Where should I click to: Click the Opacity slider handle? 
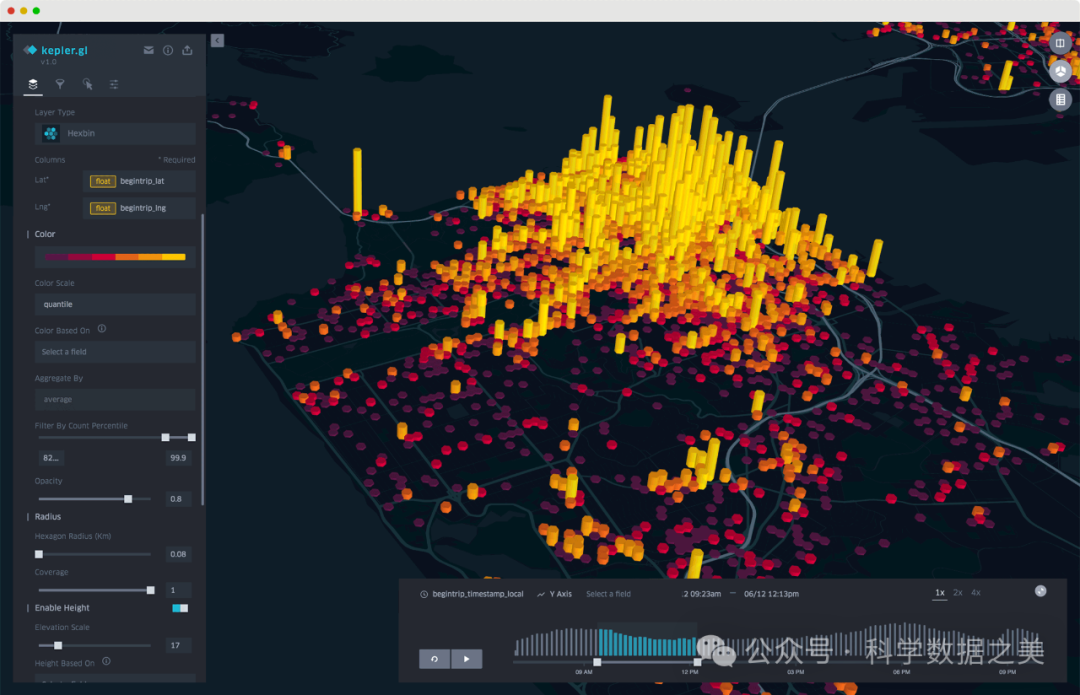coord(128,499)
